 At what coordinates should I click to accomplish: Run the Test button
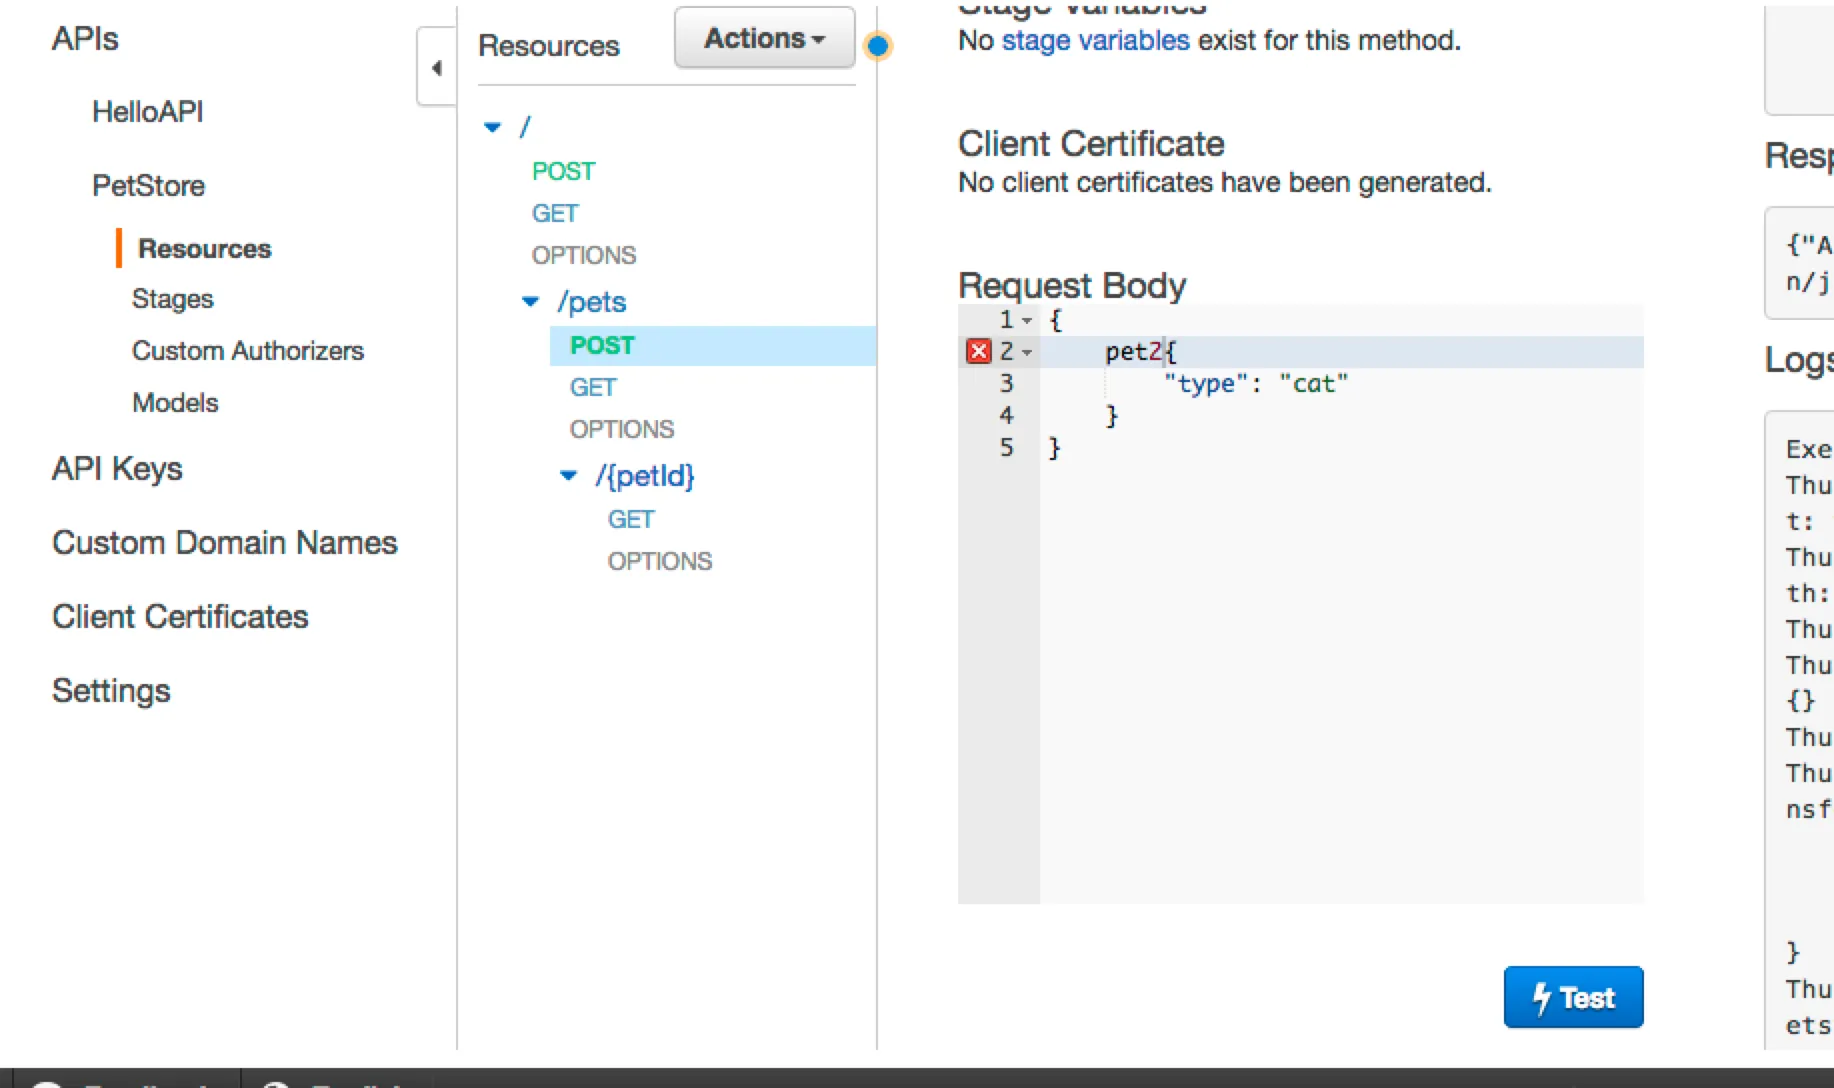pyautogui.click(x=1573, y=997)
